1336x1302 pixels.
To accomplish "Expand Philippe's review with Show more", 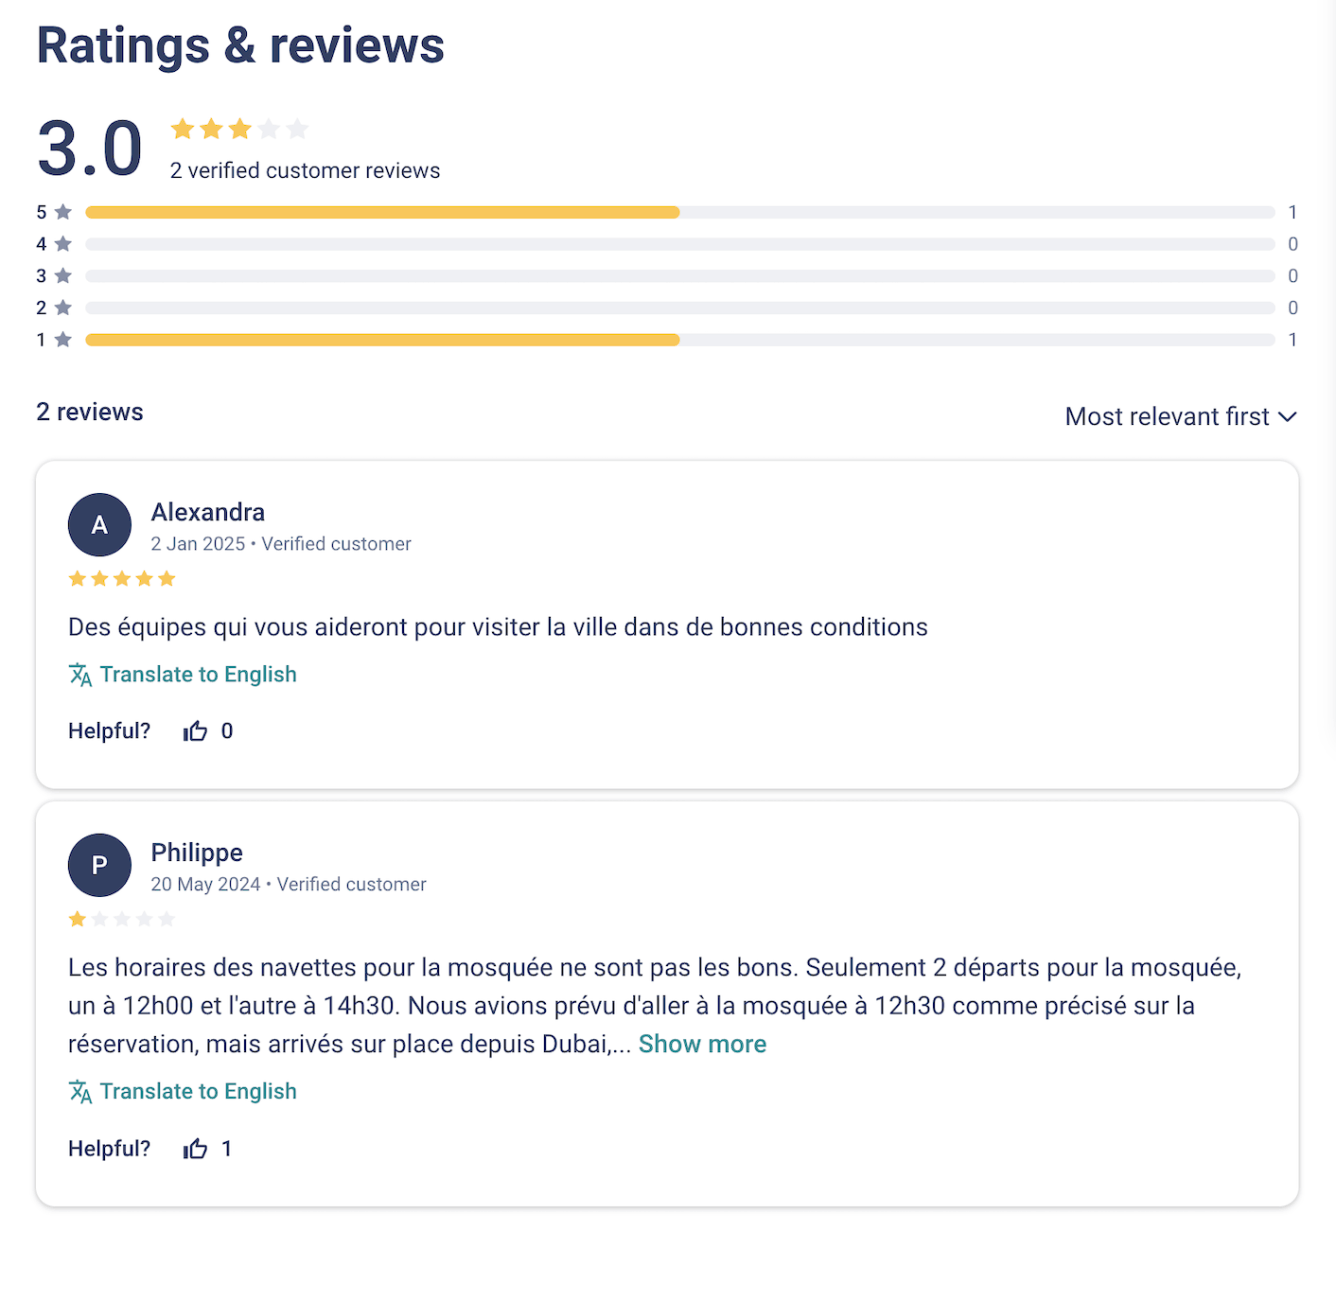I will [702, 1044].
